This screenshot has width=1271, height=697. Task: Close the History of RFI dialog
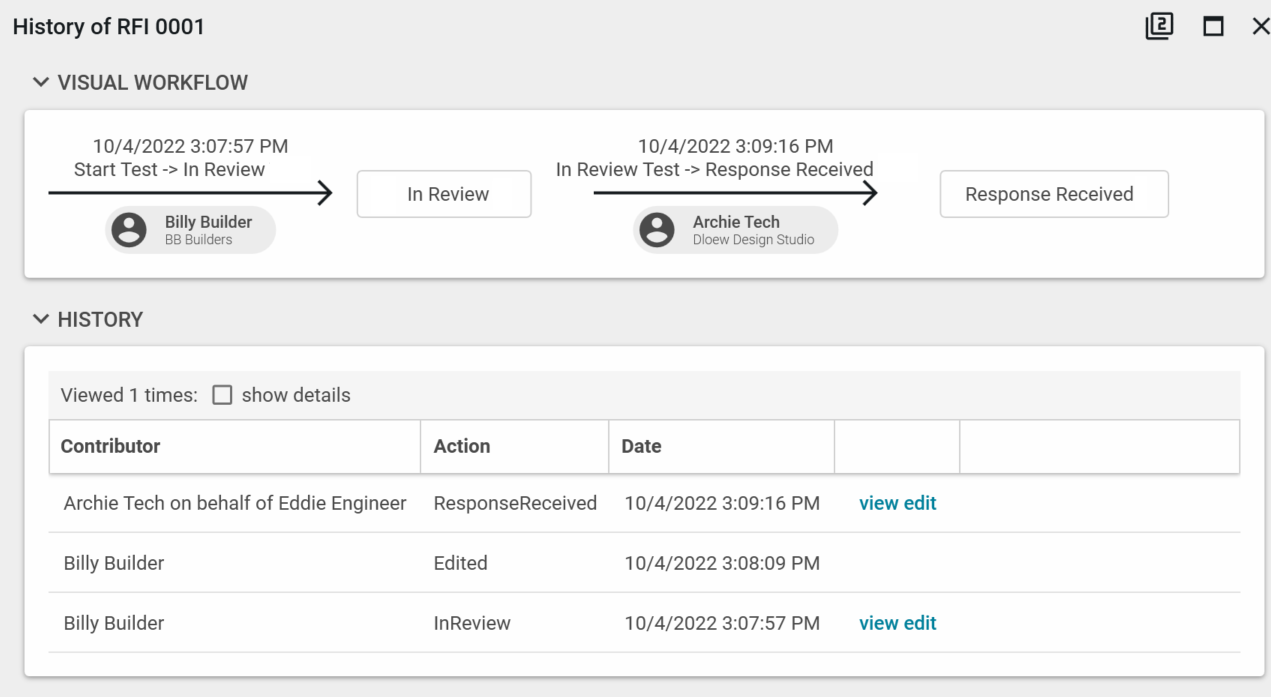1259,27
